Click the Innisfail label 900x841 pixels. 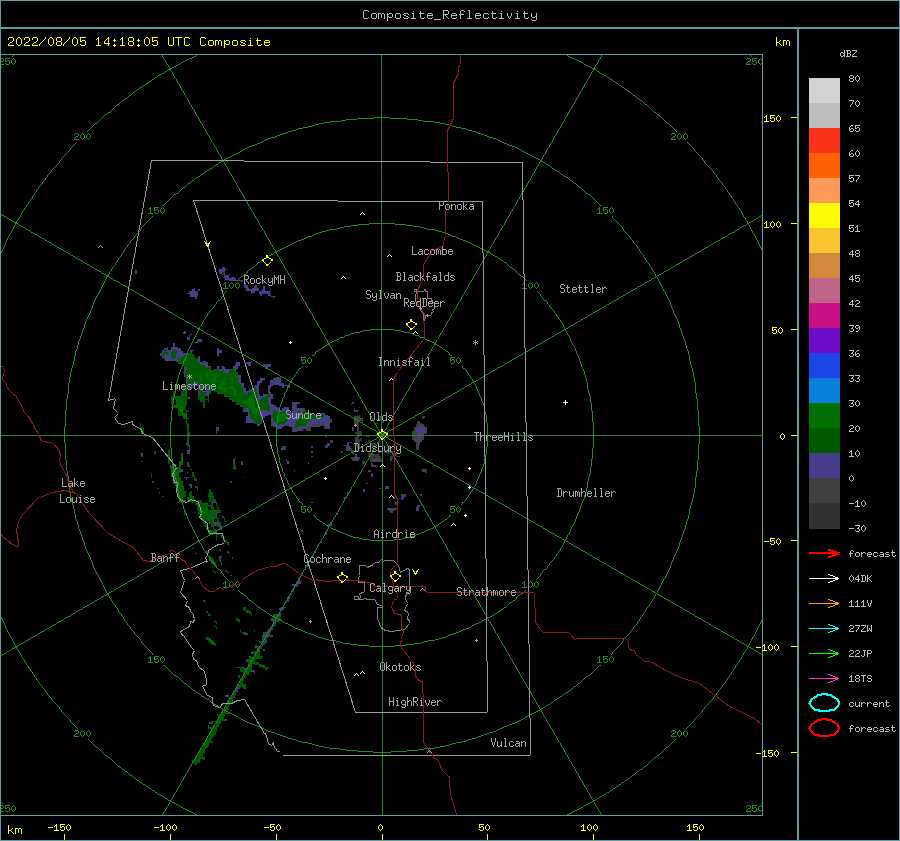pos(404,362)
